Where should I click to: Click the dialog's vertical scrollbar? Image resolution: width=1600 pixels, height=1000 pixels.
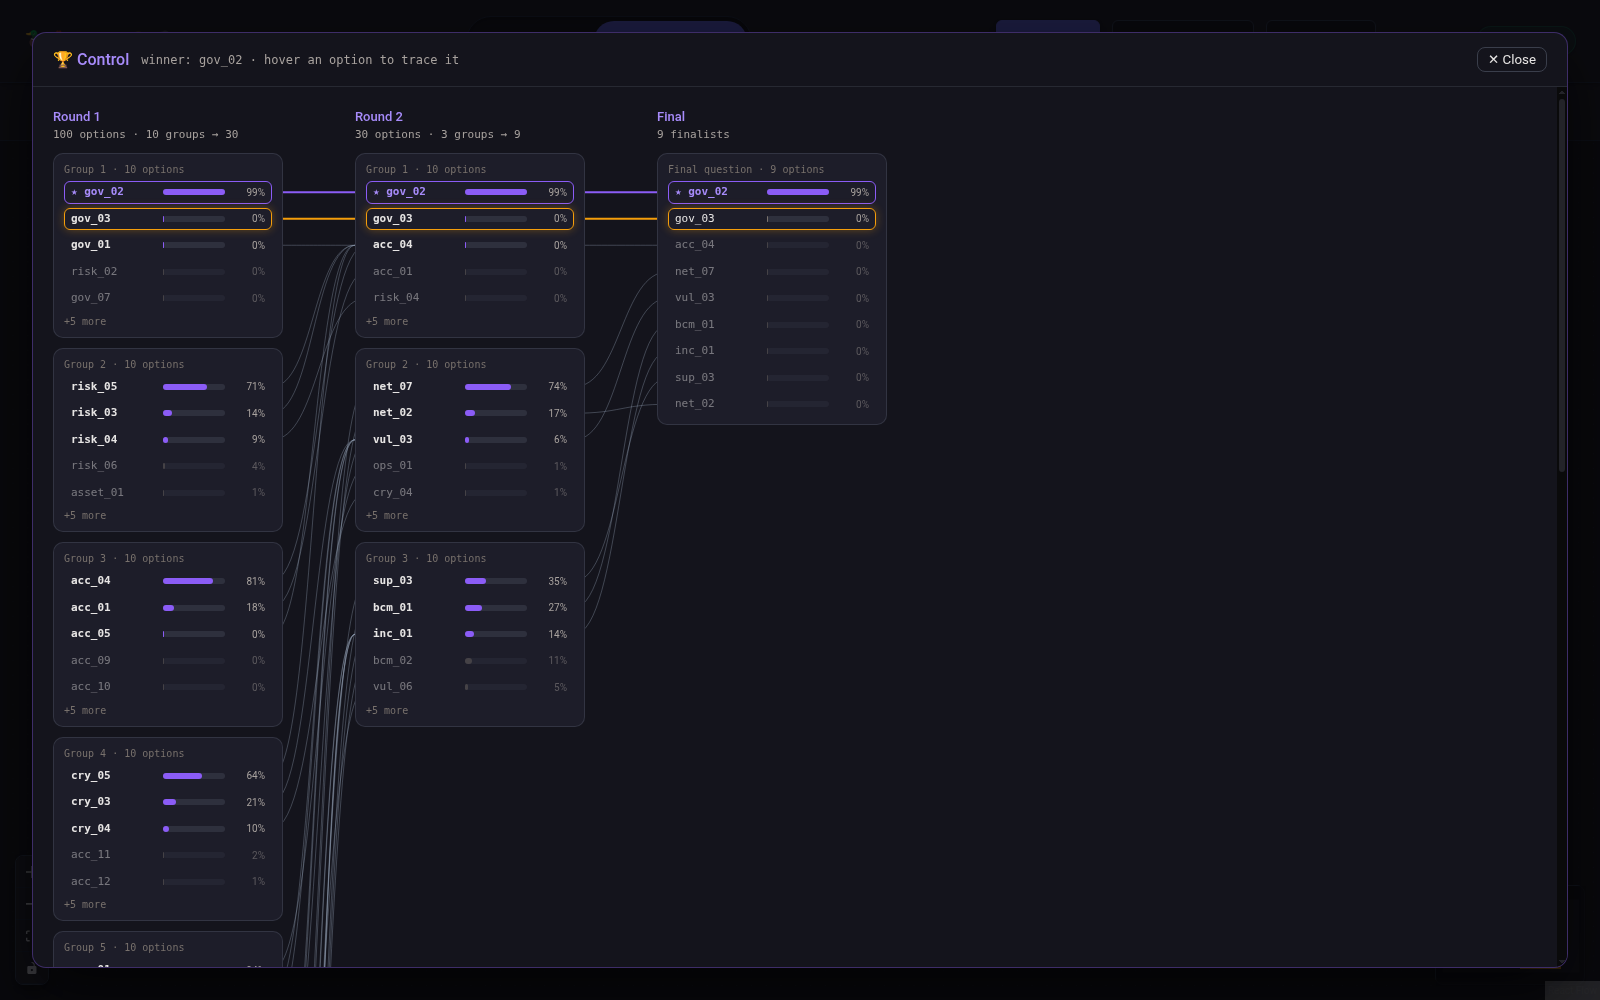pyautogui.click(x=1562, y=285)
